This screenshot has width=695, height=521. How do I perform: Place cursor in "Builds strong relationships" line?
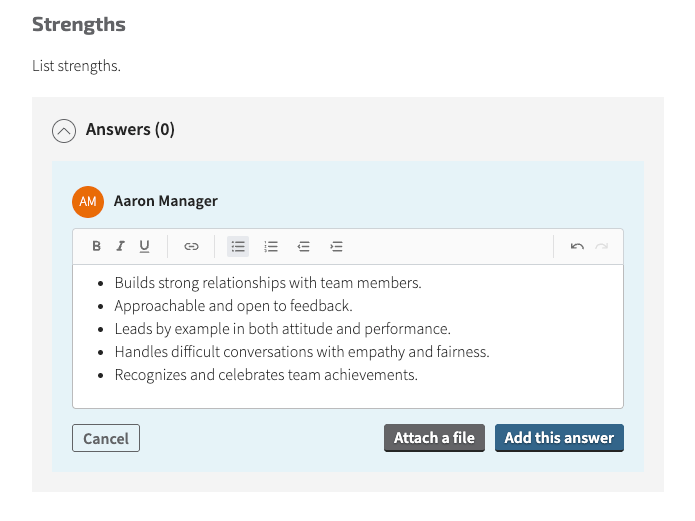point(267,283)
